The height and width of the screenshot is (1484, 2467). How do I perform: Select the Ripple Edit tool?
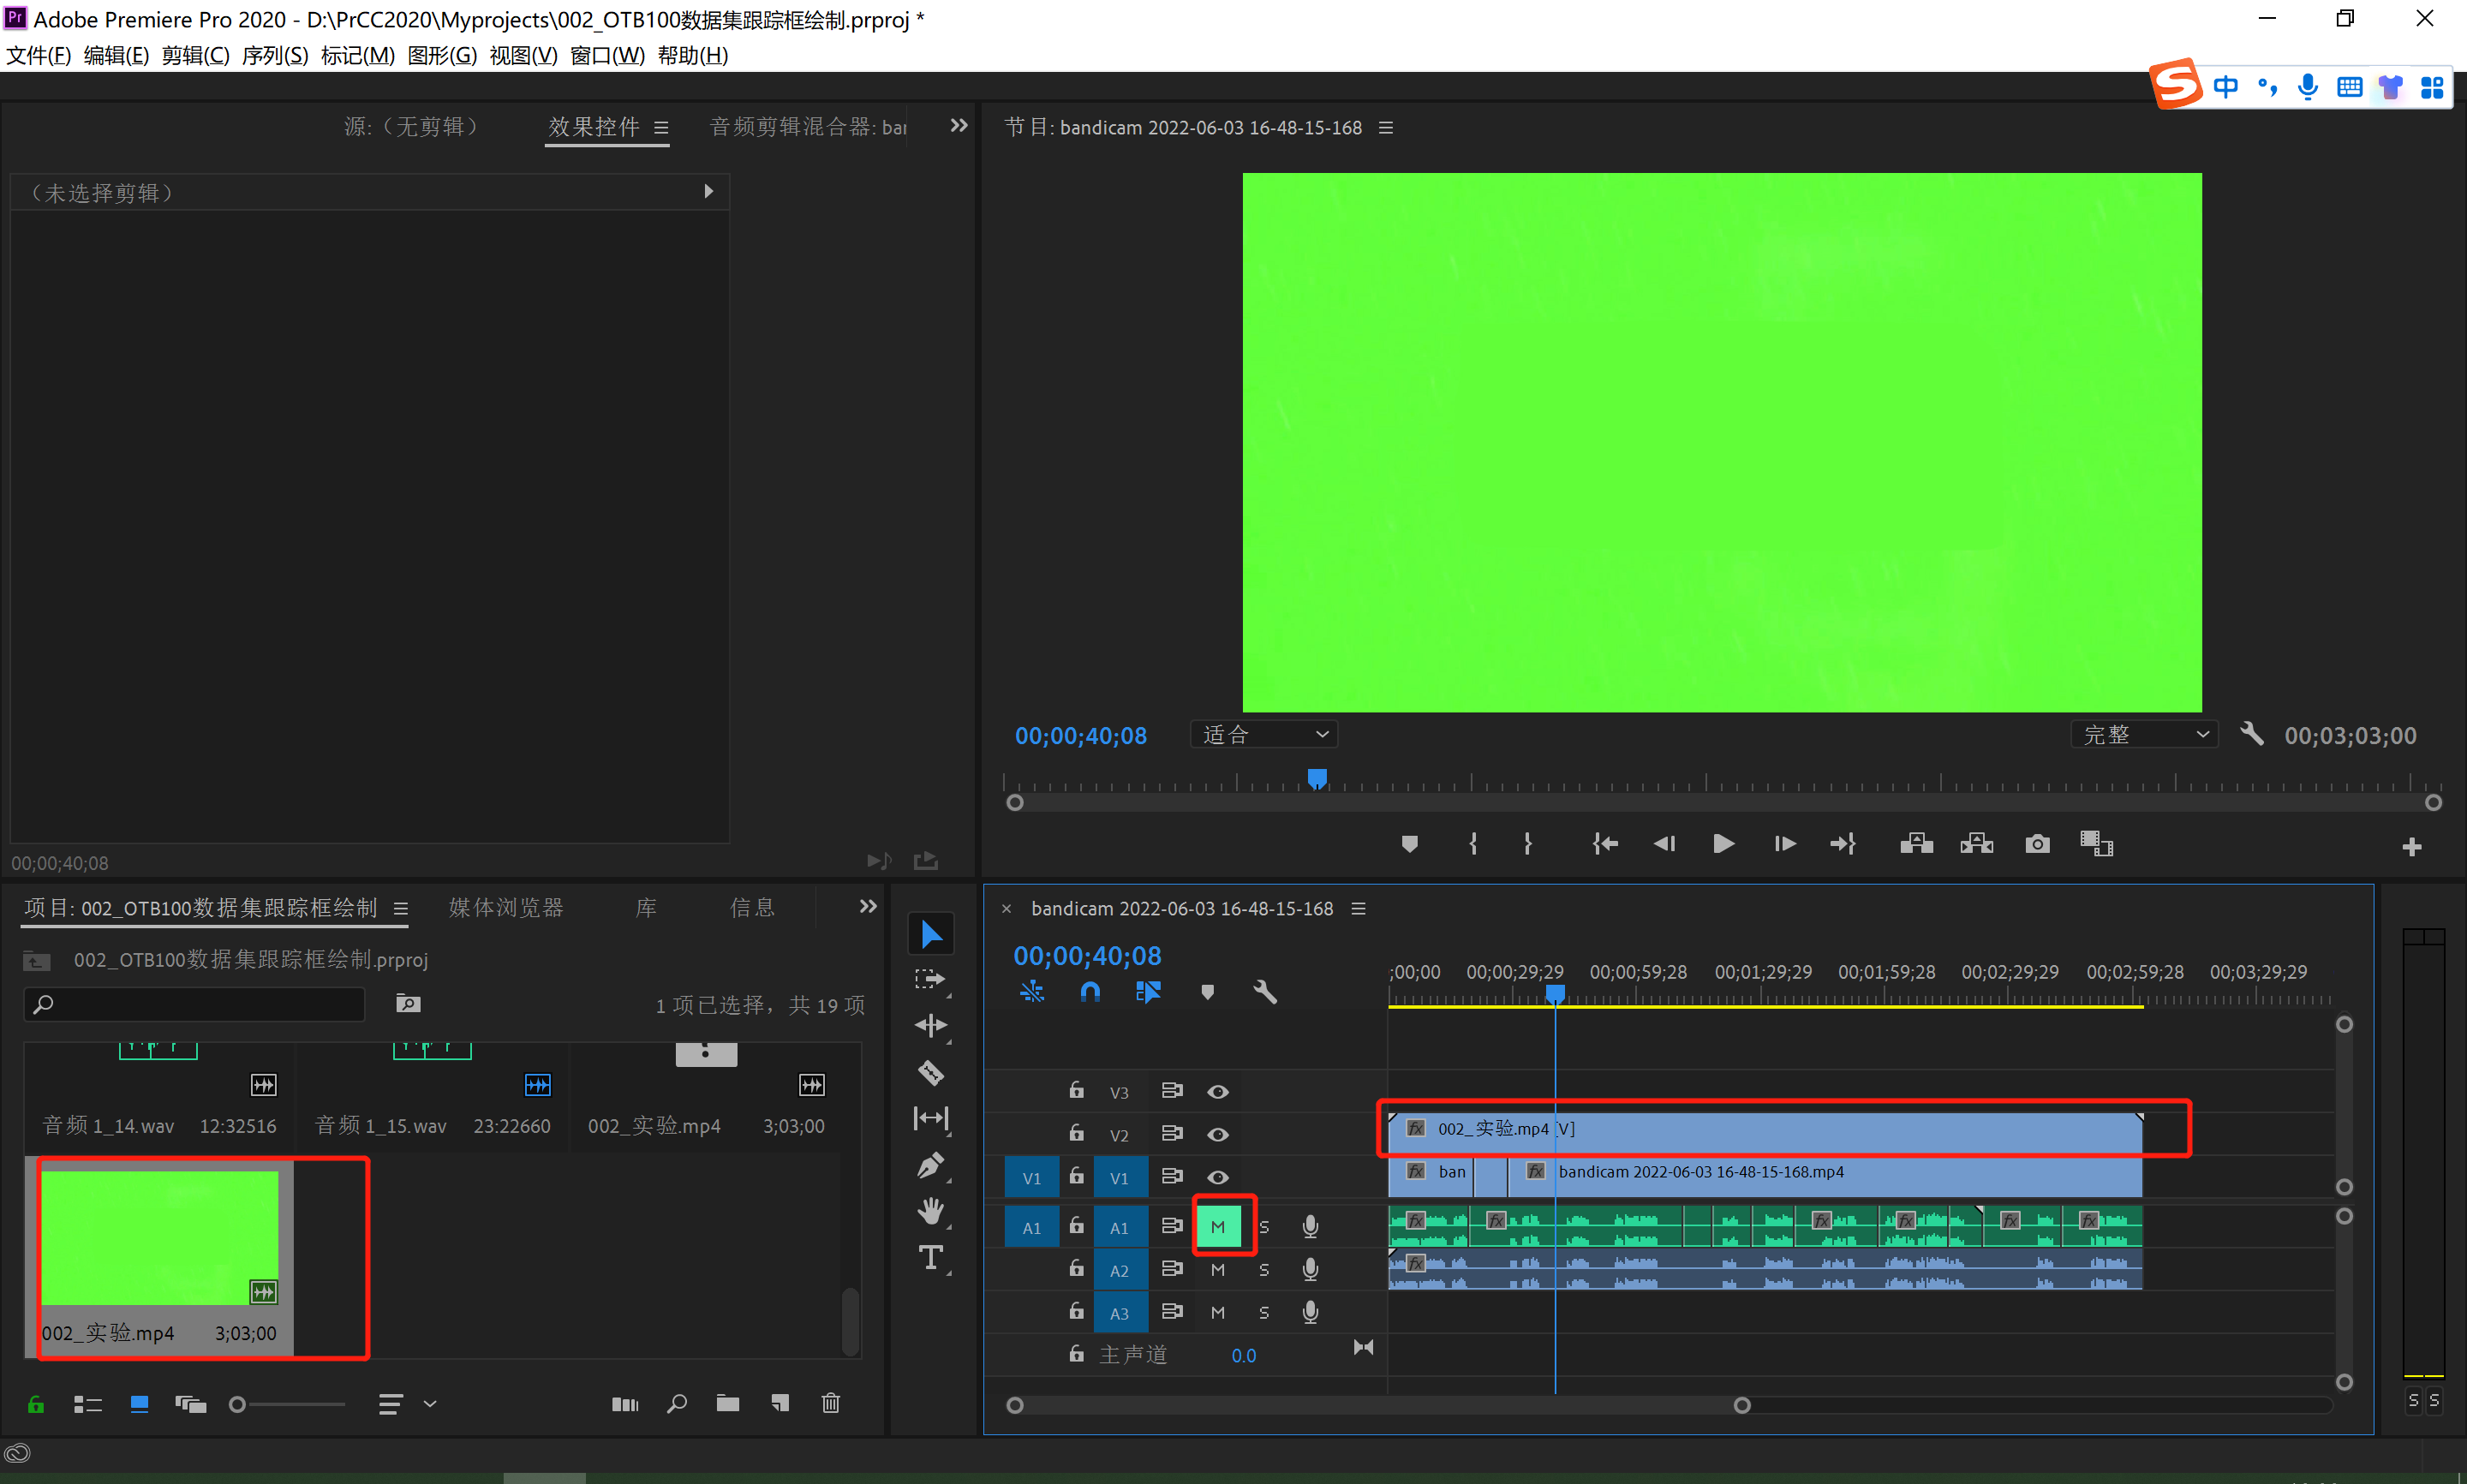click(x=931, y=1026)
